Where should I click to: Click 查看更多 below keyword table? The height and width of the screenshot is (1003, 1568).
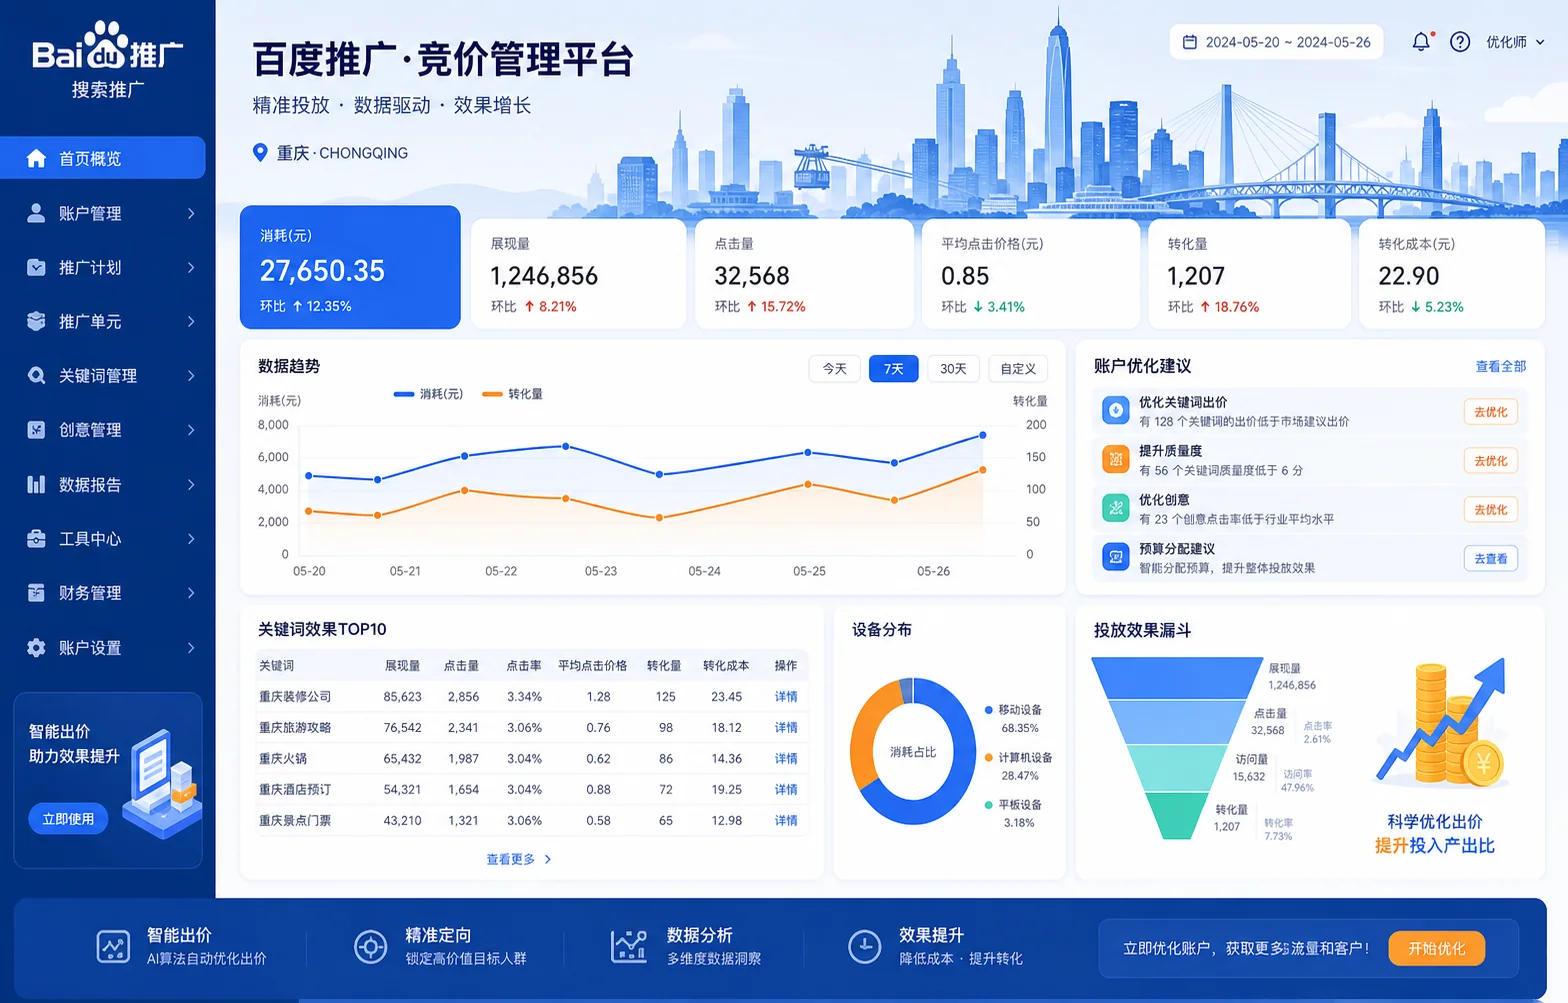coord(519,859)
